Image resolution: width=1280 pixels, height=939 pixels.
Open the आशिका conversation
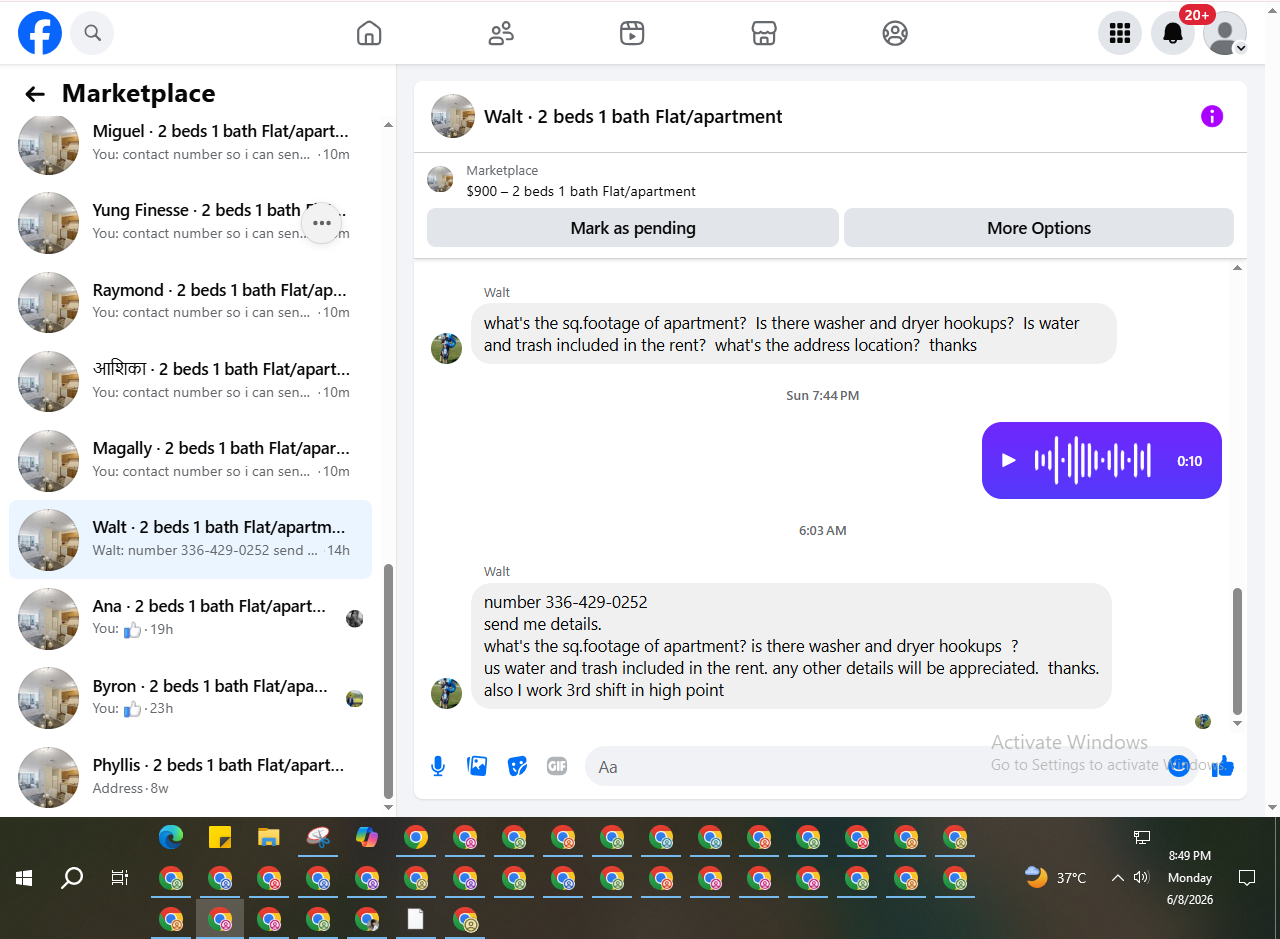point(190,381)
